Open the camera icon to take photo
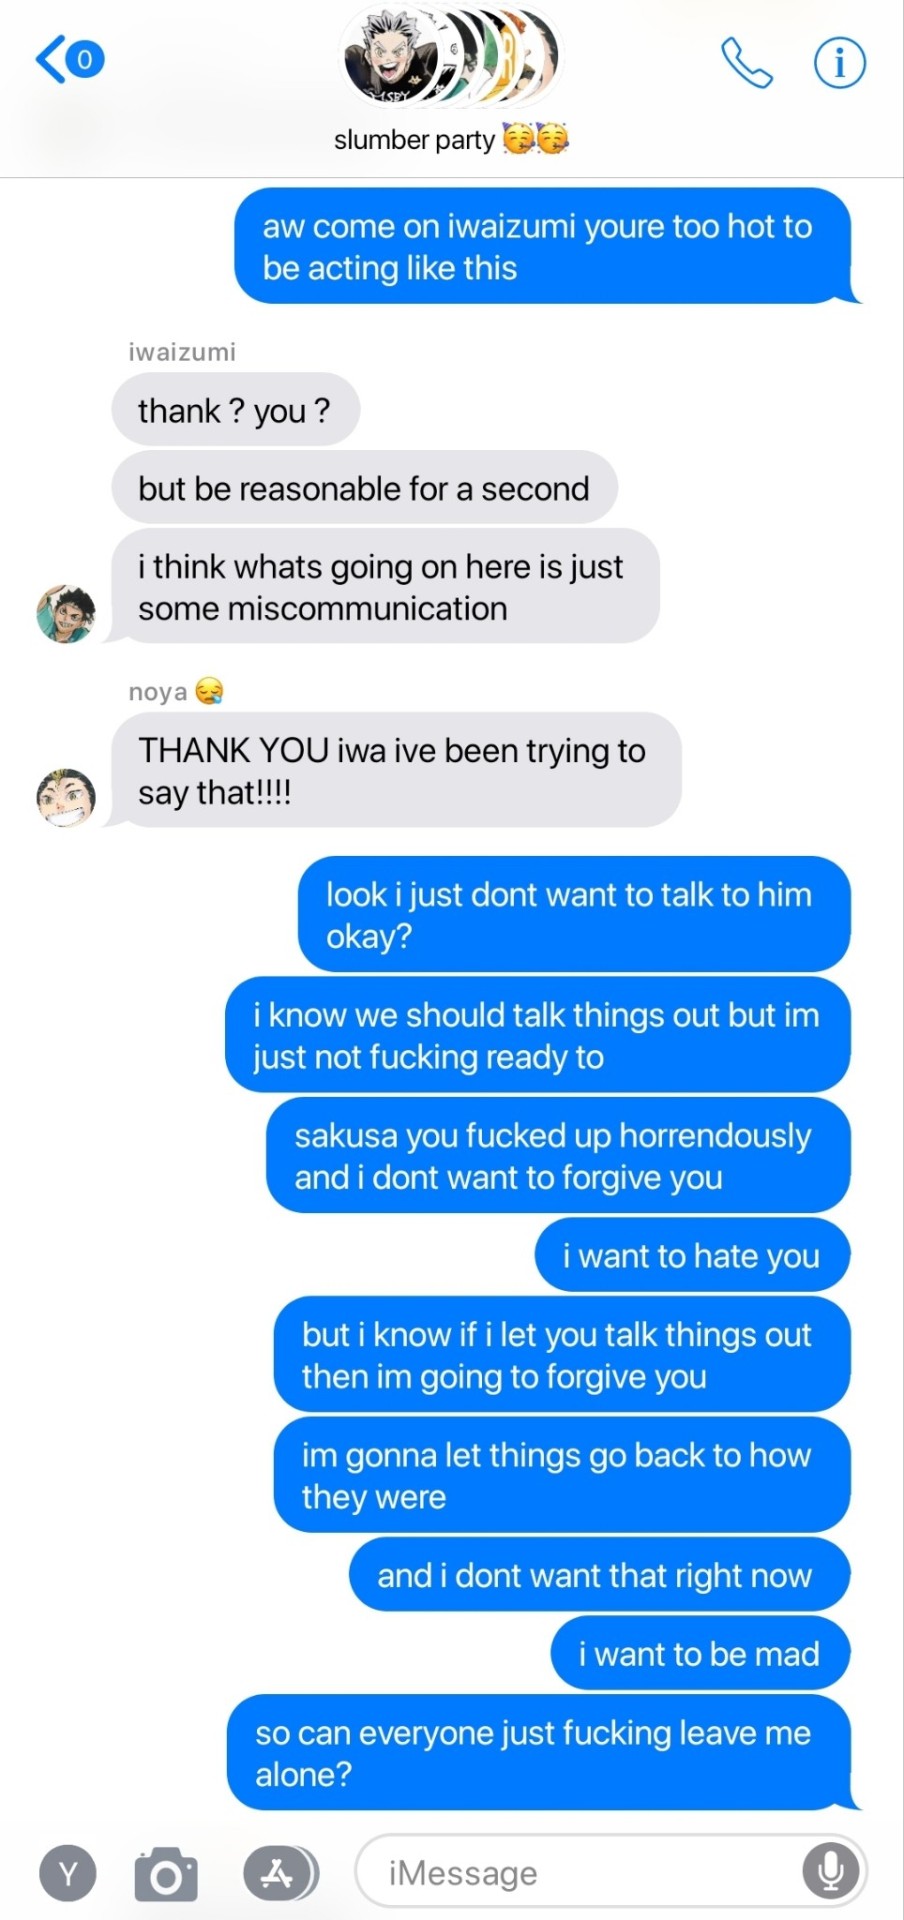This screenshot has width=904, height=1920. tap(166, 1873)
